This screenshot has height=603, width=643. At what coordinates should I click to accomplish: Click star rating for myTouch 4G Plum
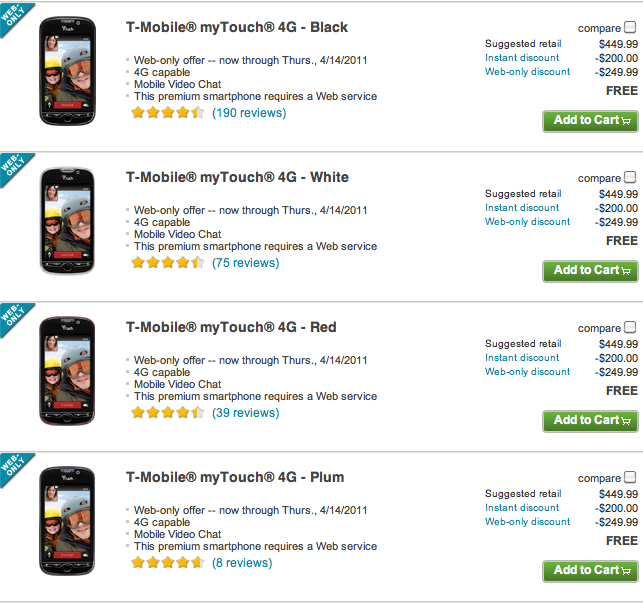tap(167, 563)
